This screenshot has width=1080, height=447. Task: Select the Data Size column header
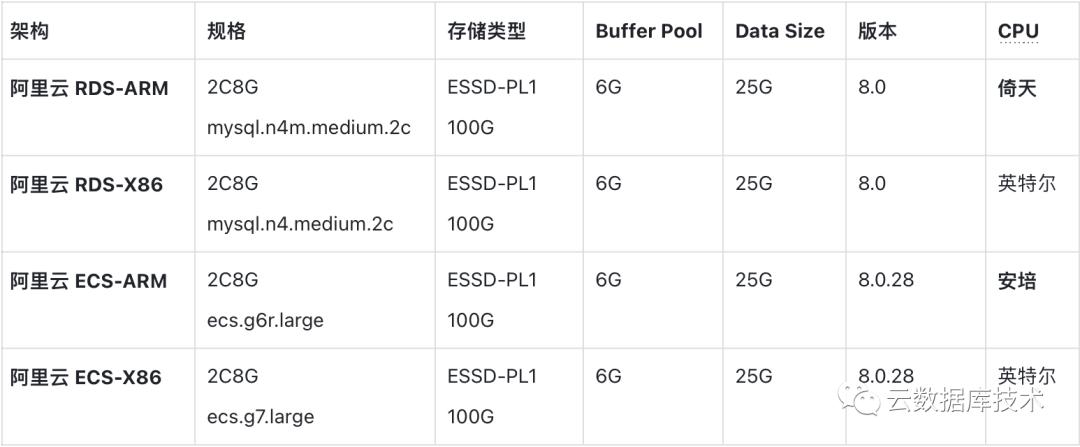pos(780,31)
